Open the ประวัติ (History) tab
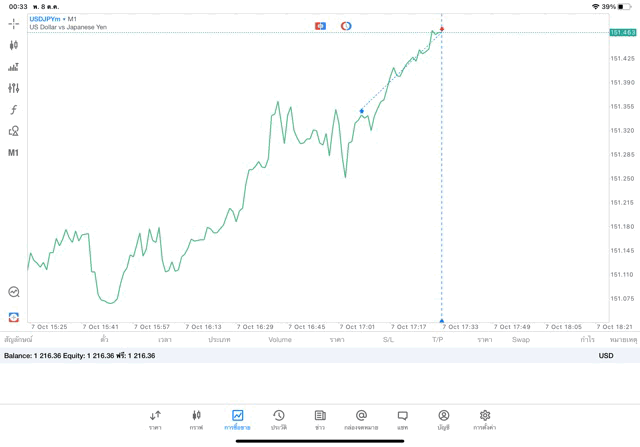Image resolution: width=640 pixels, height=447 pixels. (x=279, y=419)
